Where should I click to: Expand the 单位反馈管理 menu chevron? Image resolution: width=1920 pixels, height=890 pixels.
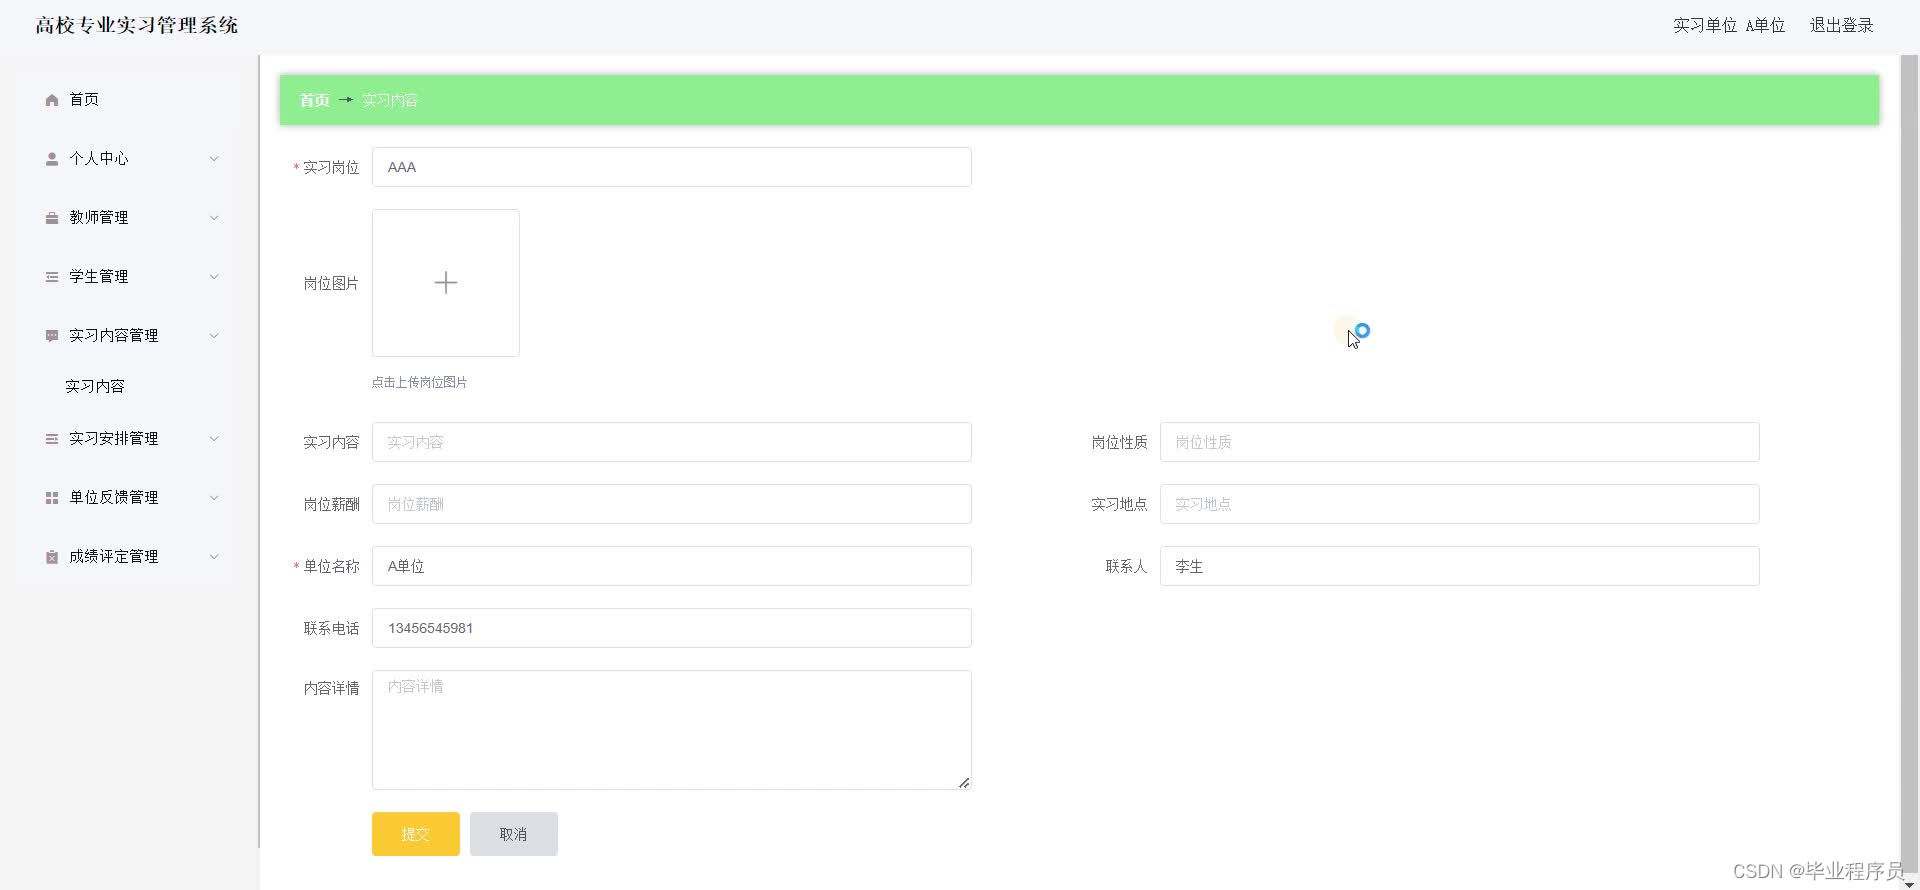(x=214, y=498)
